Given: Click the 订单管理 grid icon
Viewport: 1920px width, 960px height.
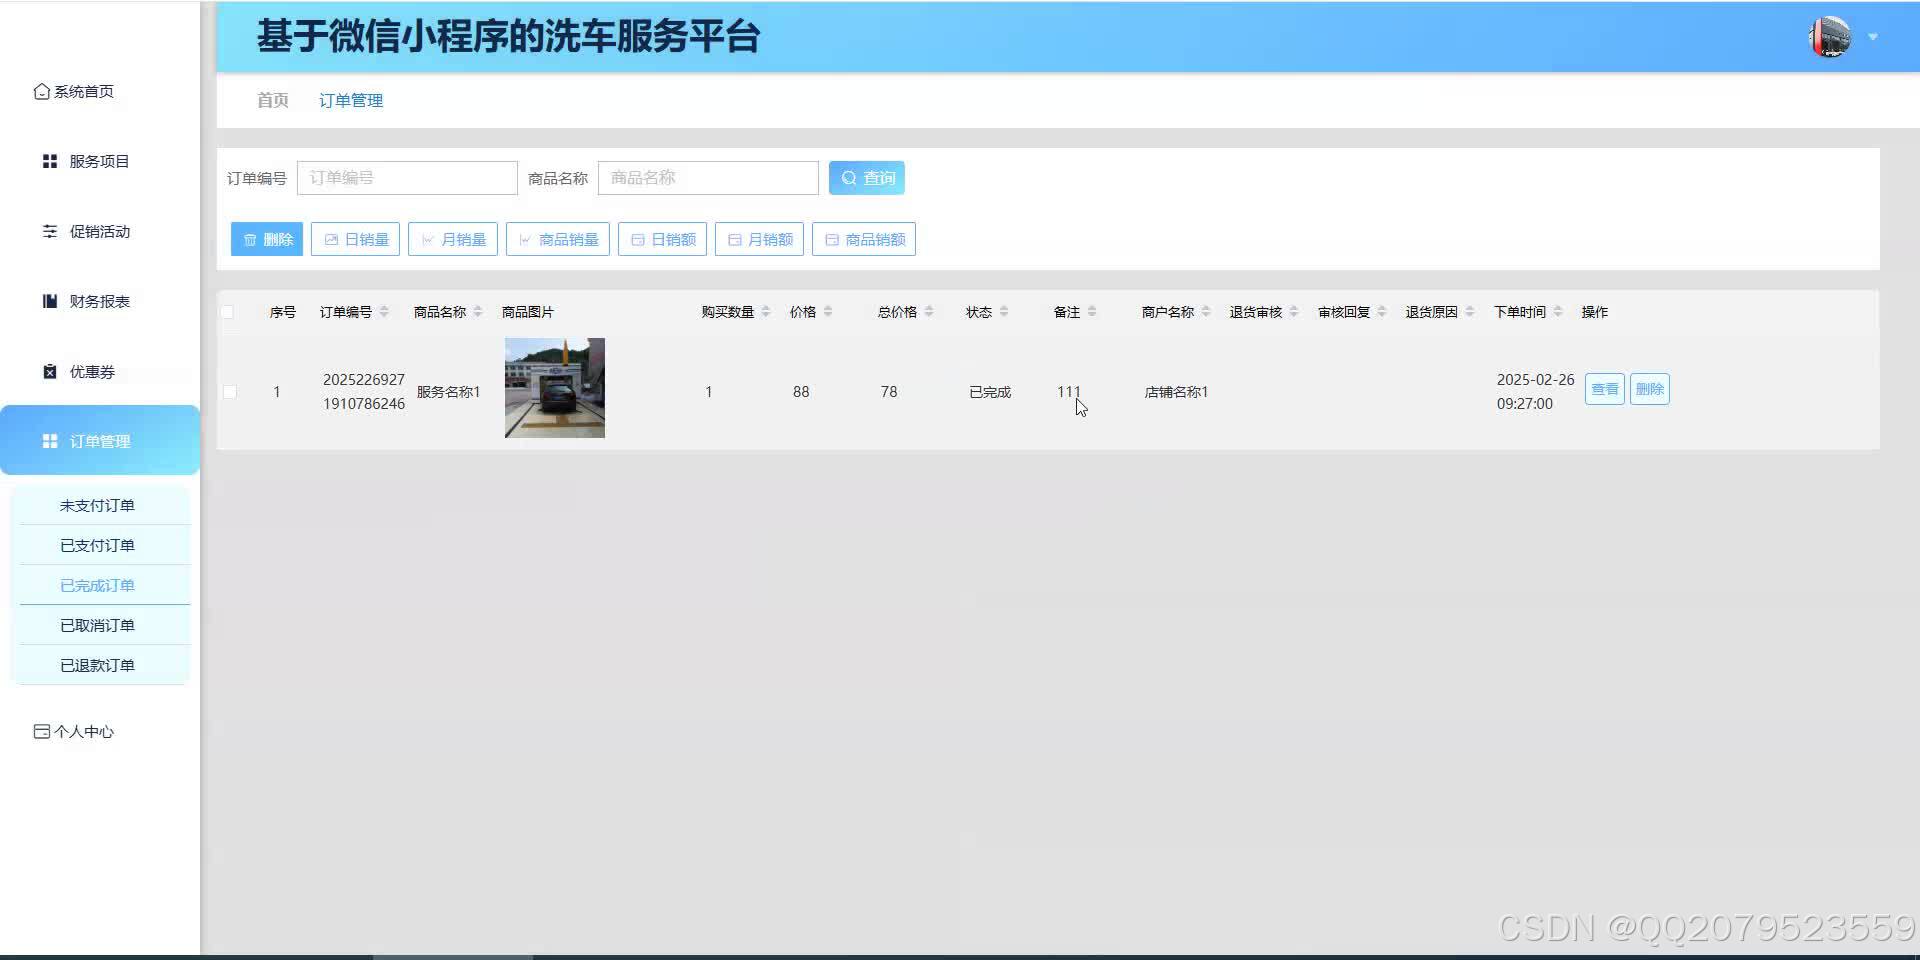Looking at the screenshot, I should (49, 440).
